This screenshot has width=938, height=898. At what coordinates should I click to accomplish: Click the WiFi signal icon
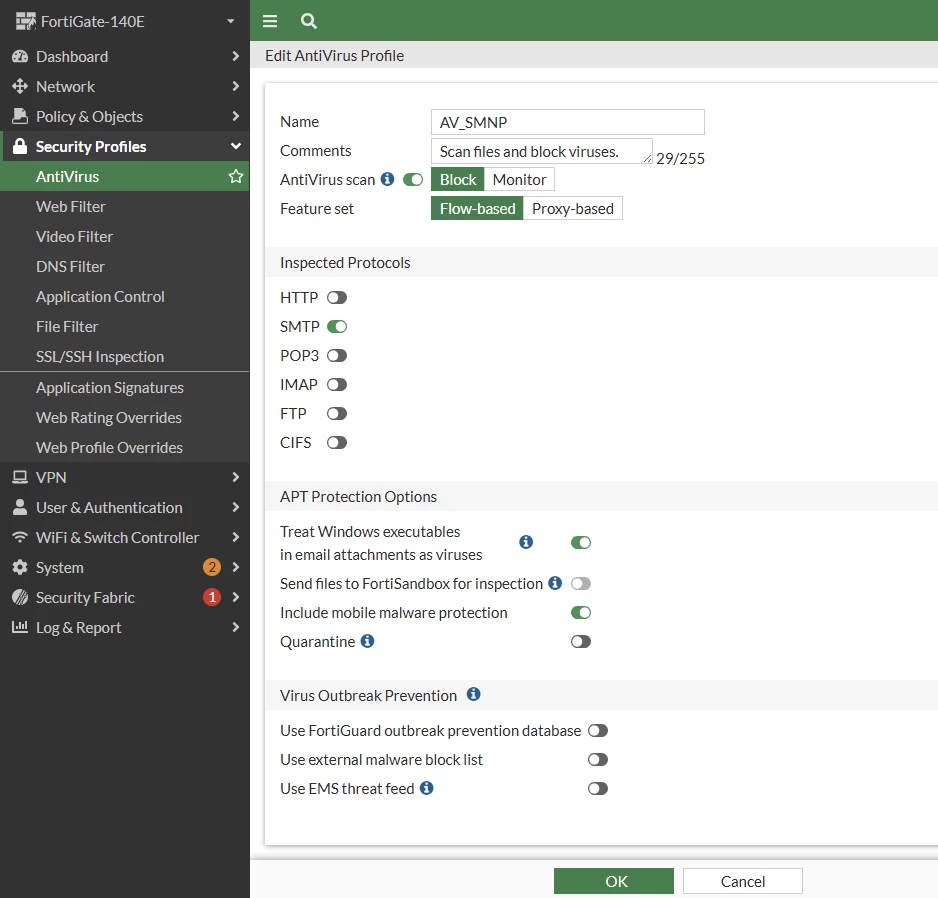pos(20,537)
